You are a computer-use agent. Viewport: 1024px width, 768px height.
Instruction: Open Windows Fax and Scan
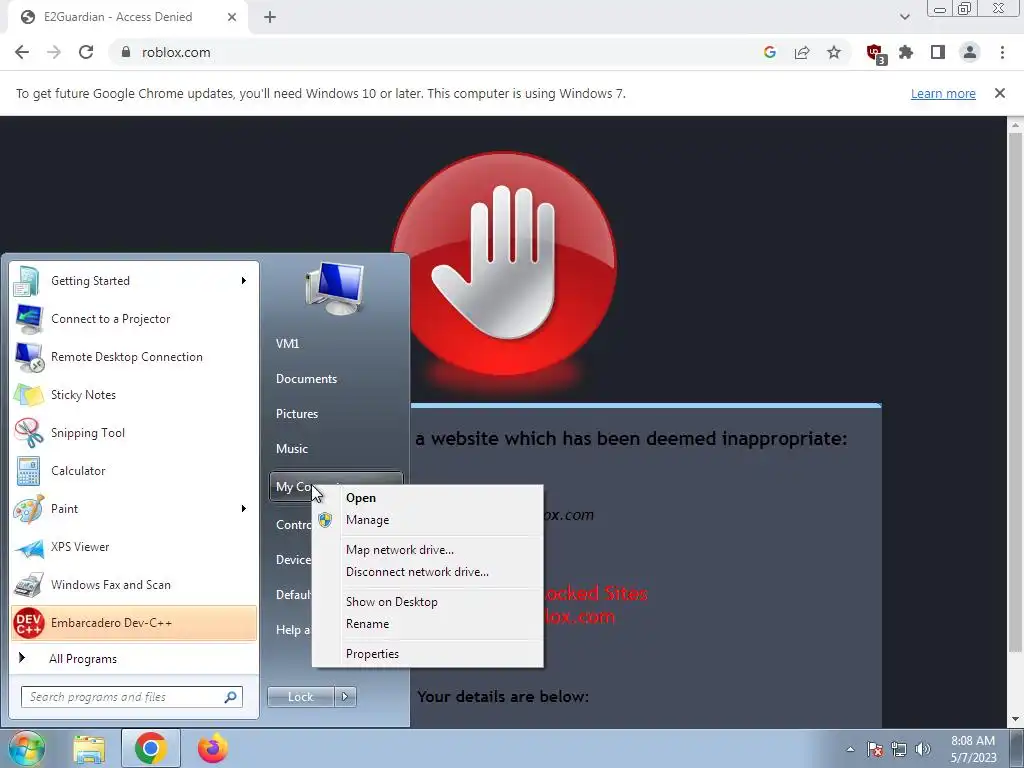click(x=134, y=584)
